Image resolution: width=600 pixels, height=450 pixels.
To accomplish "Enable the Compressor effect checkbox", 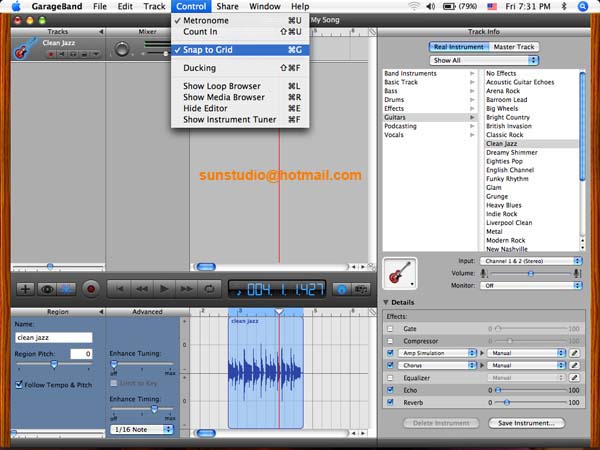I will (x=390, y=341).
